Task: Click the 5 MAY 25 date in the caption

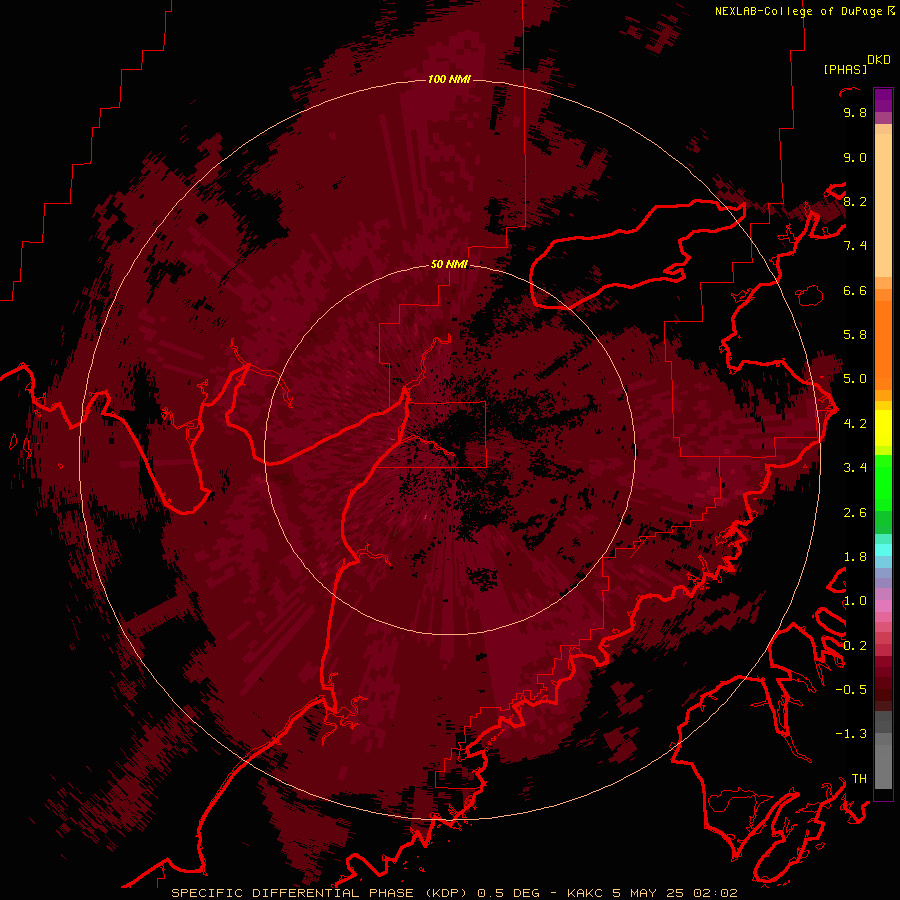Action: (647, 893)
